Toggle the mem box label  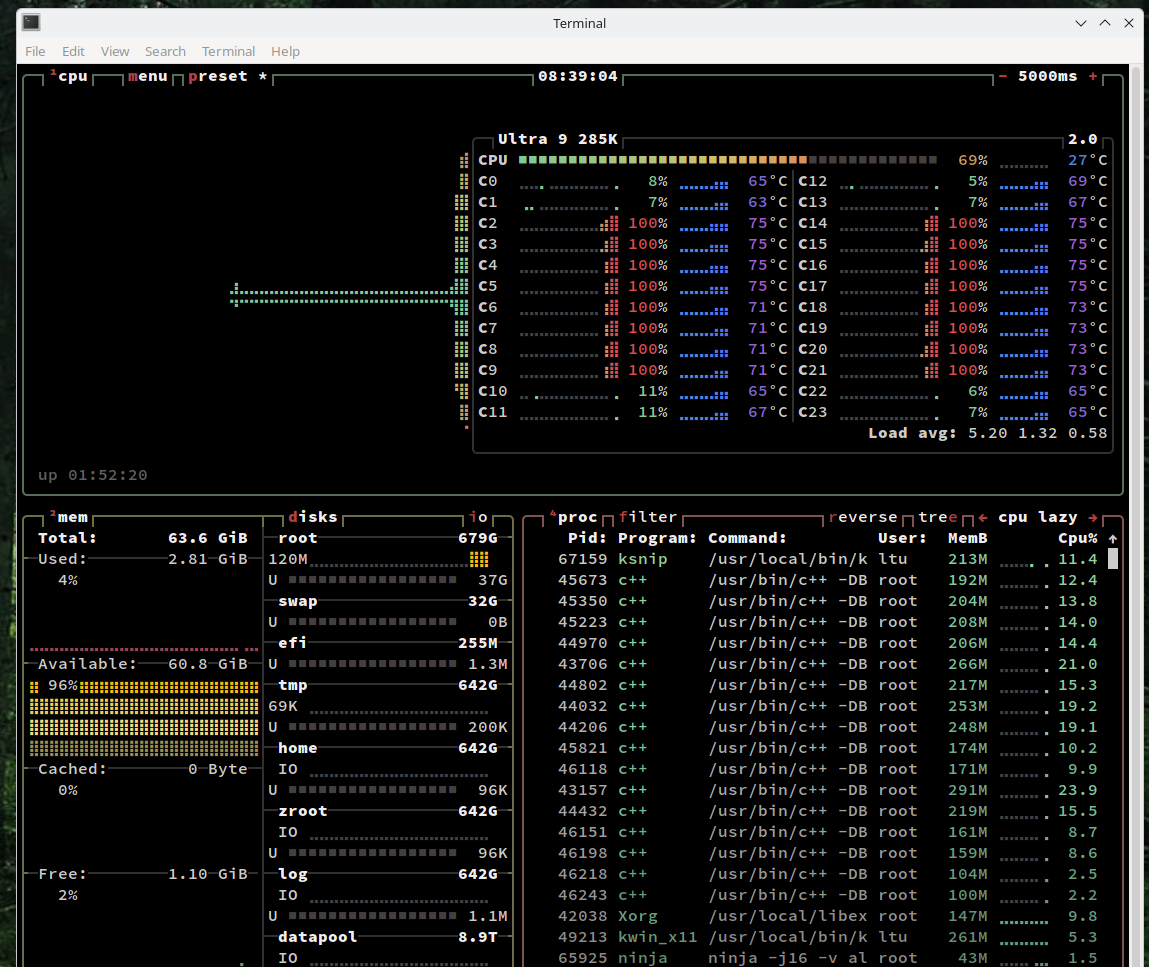[69, 517]
